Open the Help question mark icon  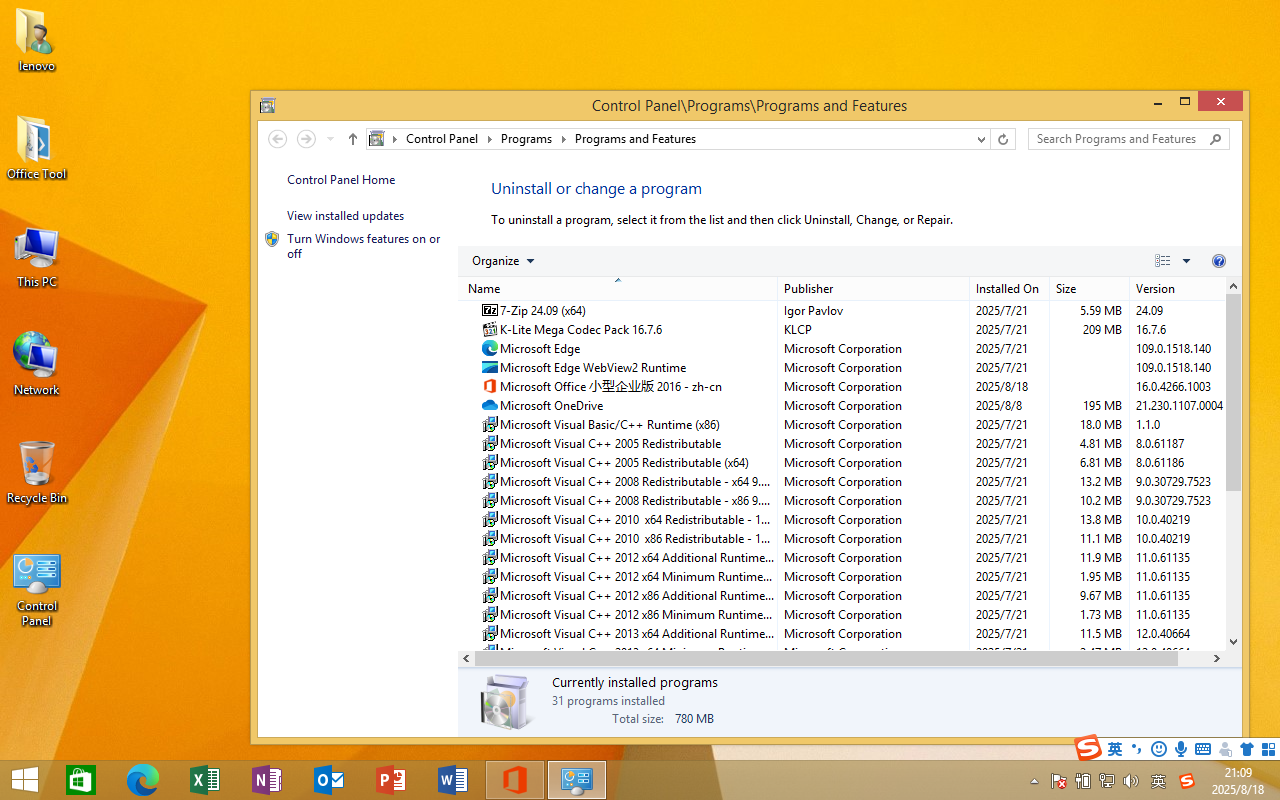coord(1218,261)
